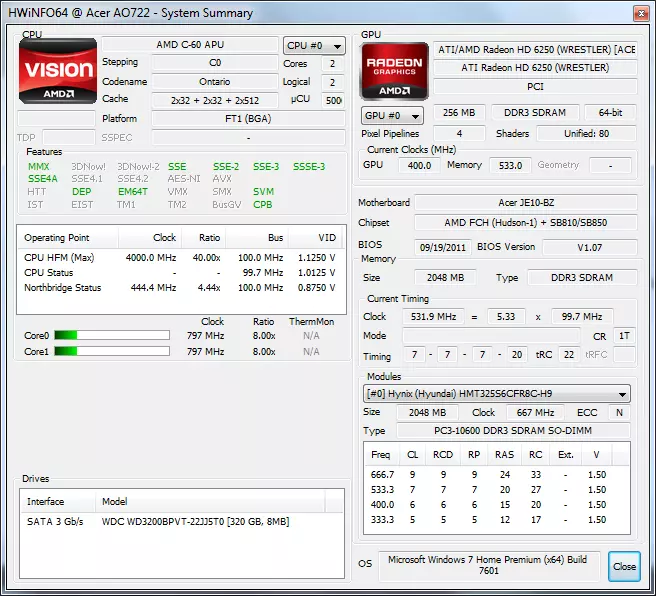Click the Clock column header in operating table
Image resolution: width=656 pixels, height=596 pixels.
(x=150, y=238)
